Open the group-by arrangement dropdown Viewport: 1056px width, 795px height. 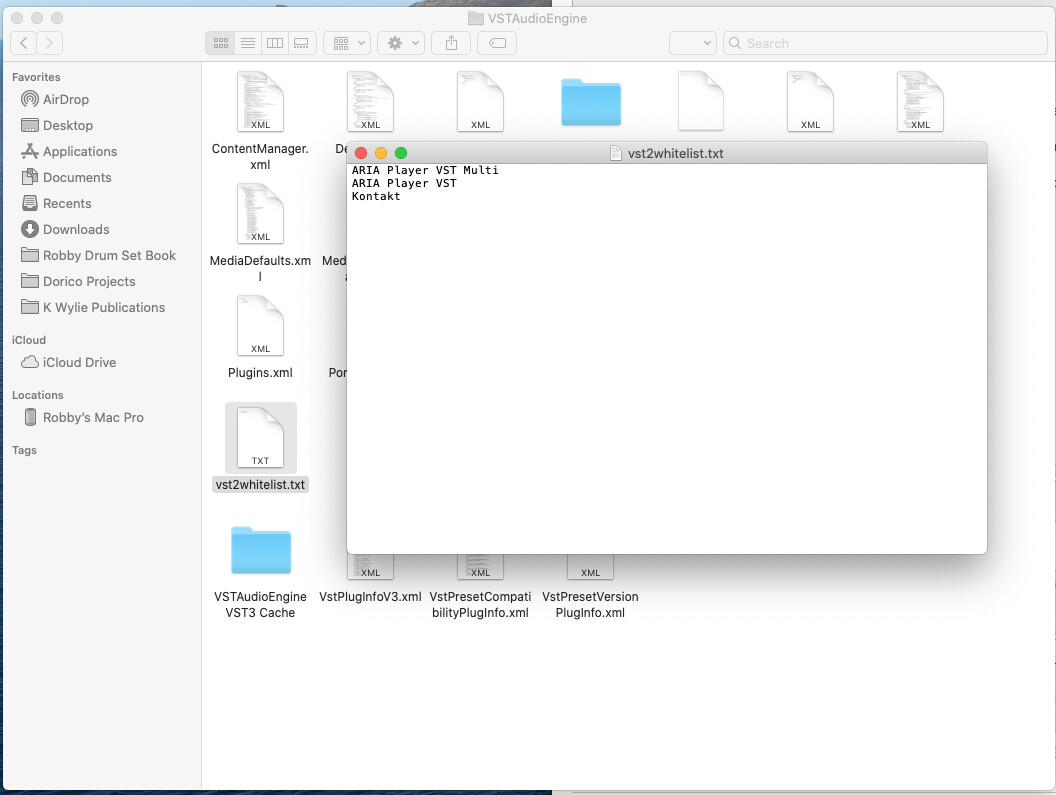(347, 43)
